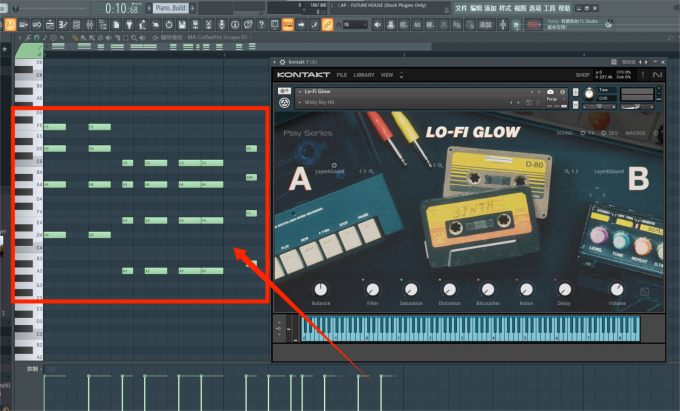The image size is (680, 411).
Task: Click the circular arrow history icon
Action: (x=169, y=25)
